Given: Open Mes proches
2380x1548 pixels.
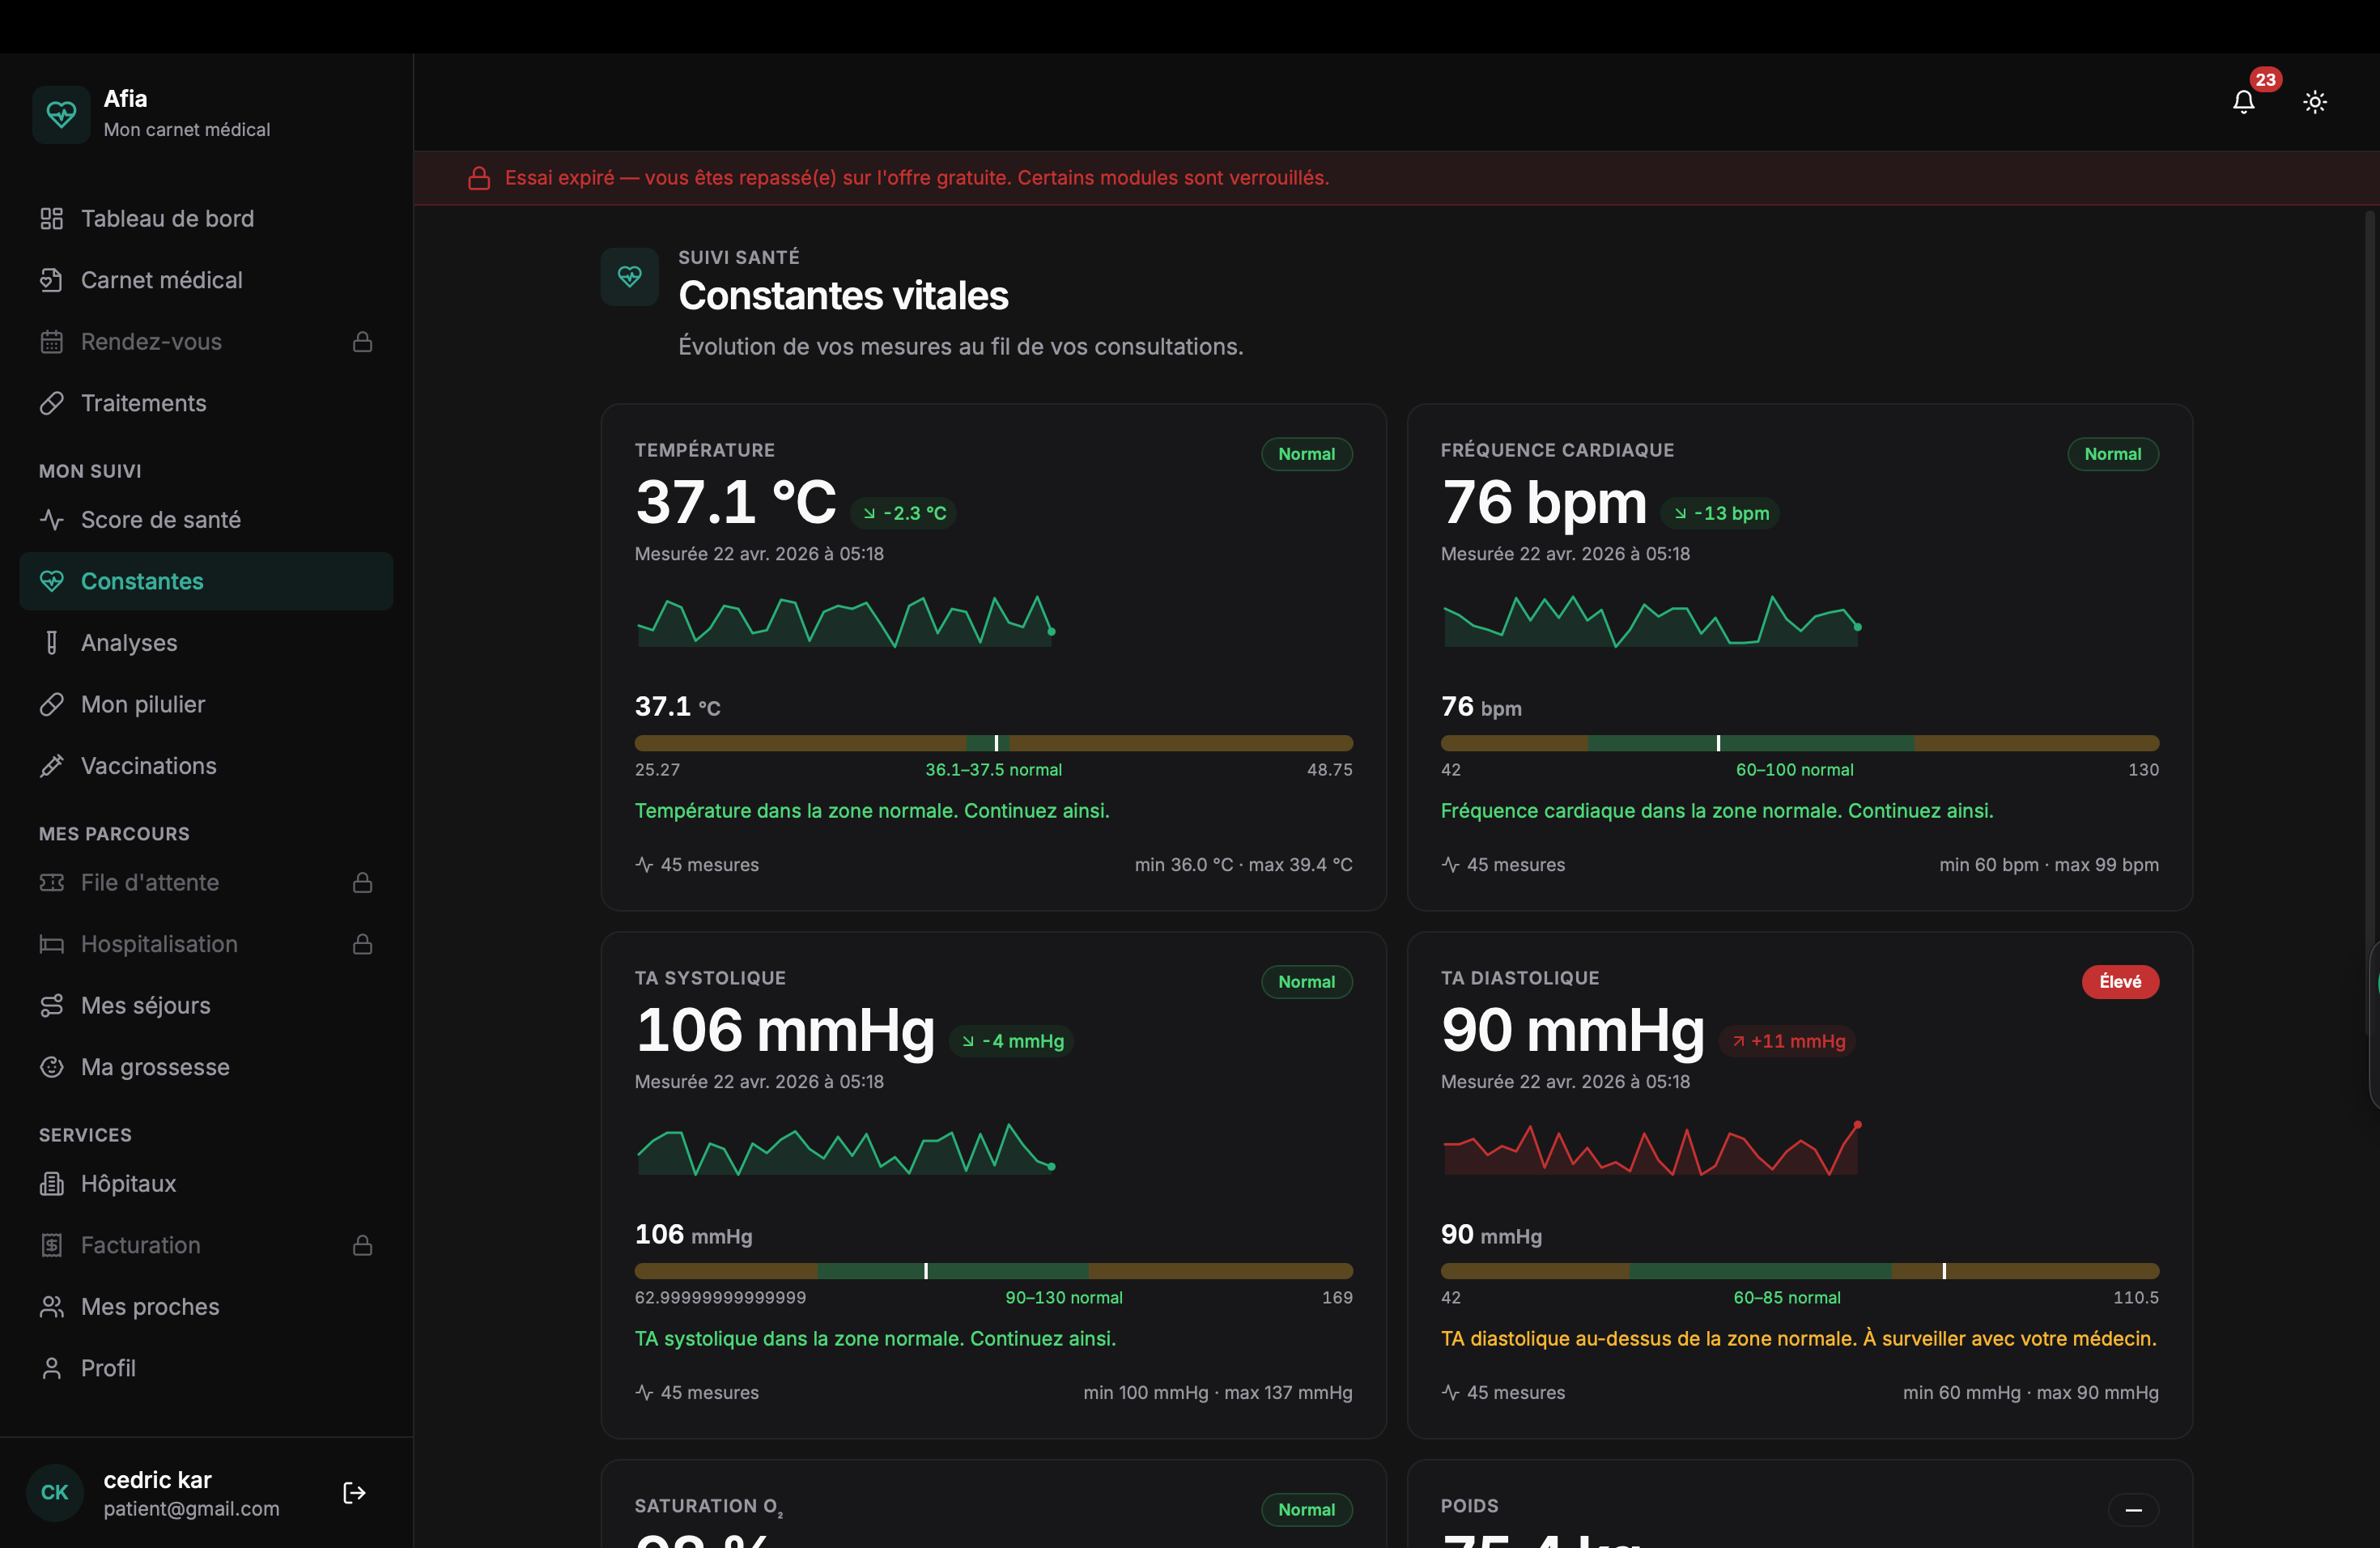Looking at the screenshot, I should (x=206, y=1307).
